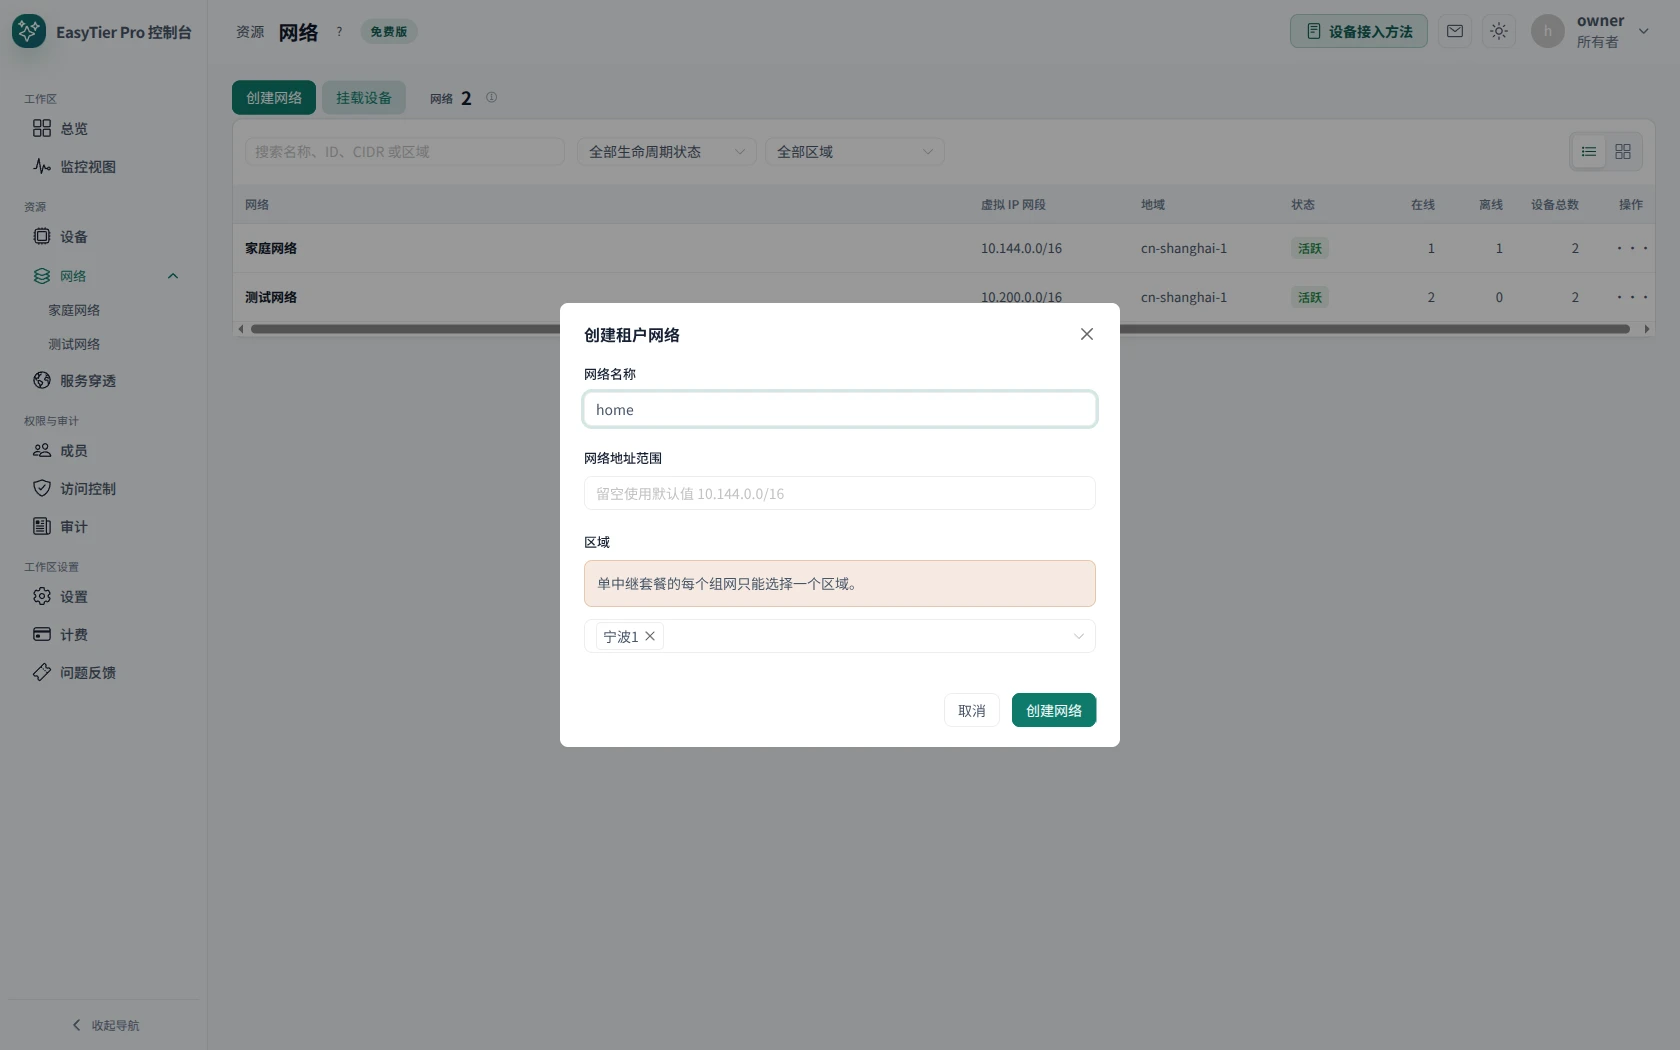Select 家庭网络 in sidebar tree

tap(74, 310)
